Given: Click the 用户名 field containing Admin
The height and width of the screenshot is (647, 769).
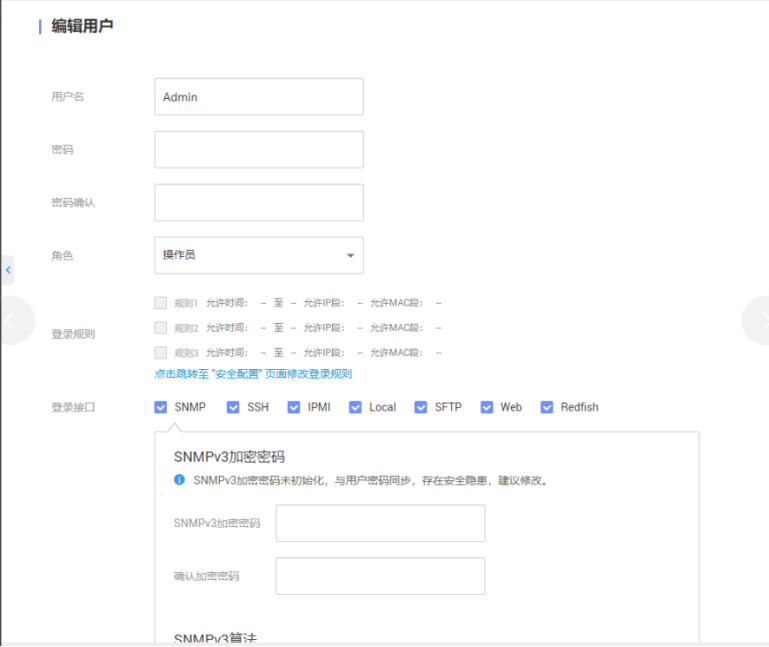Looking at the screenshot, I should (258, 97).
